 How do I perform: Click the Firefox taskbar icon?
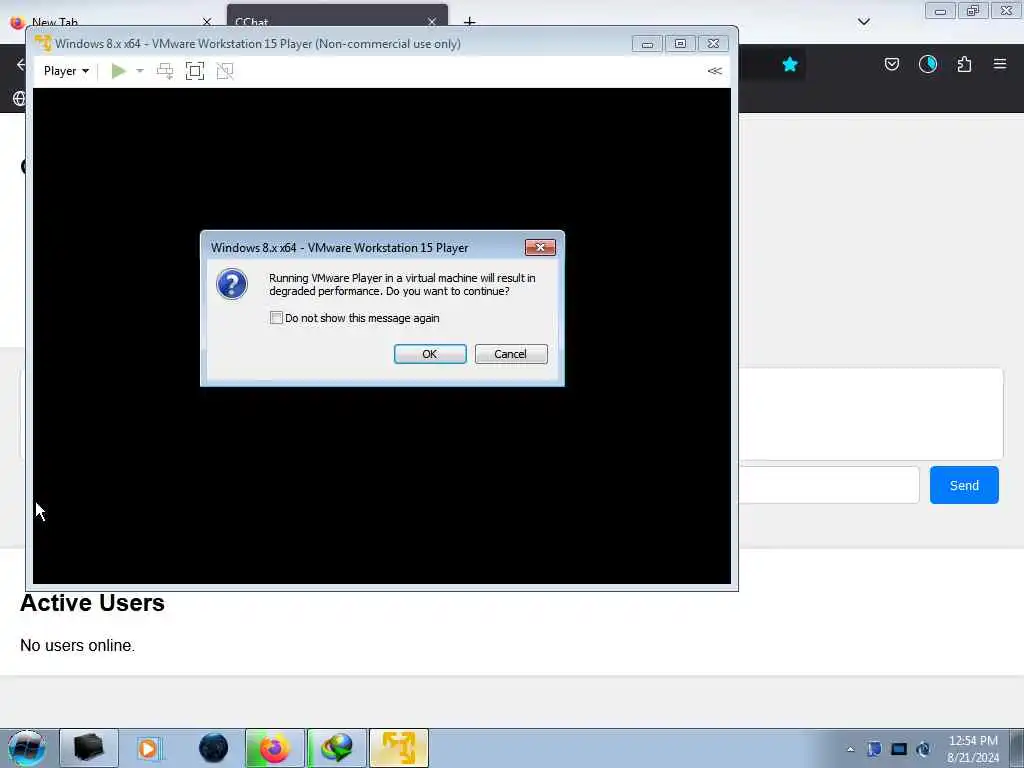pos(275,748)
